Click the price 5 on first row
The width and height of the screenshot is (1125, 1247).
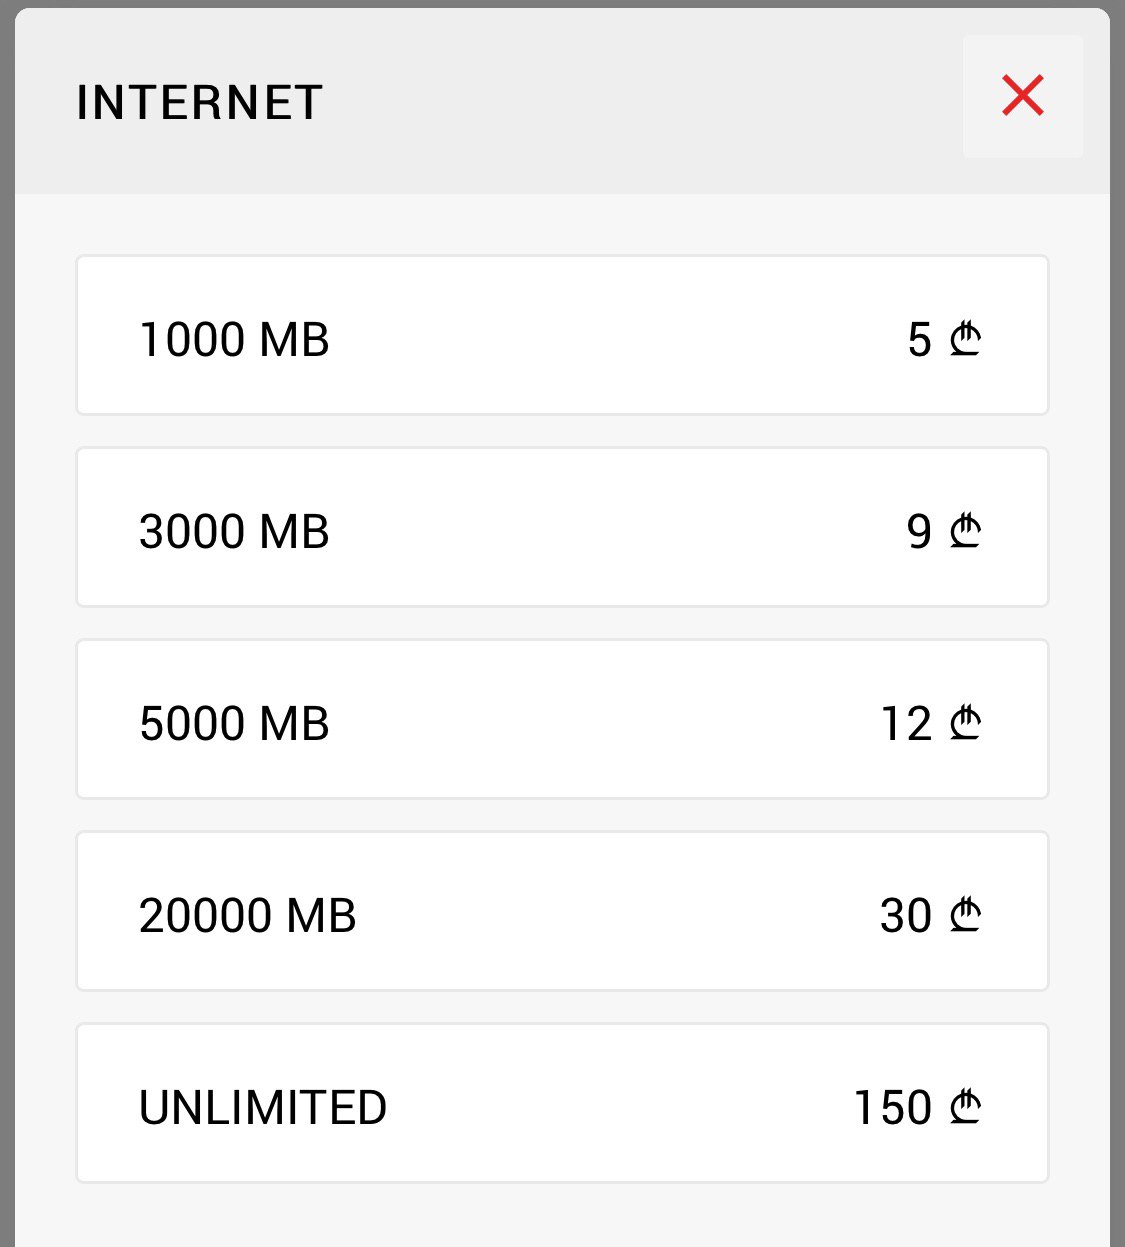919,340
